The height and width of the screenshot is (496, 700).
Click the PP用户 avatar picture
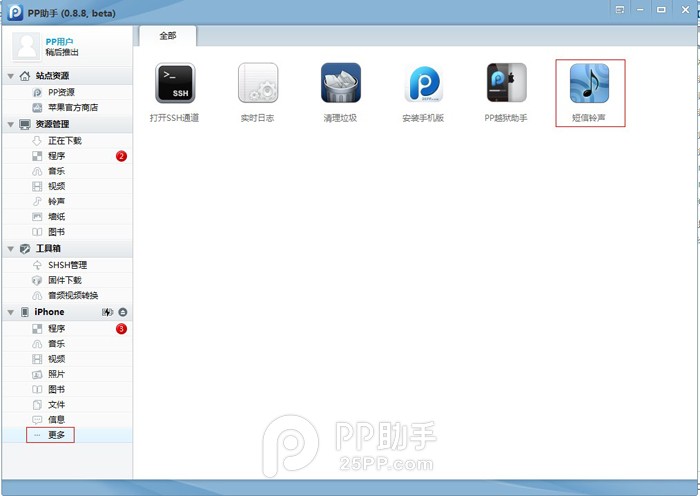pos(26,46)
